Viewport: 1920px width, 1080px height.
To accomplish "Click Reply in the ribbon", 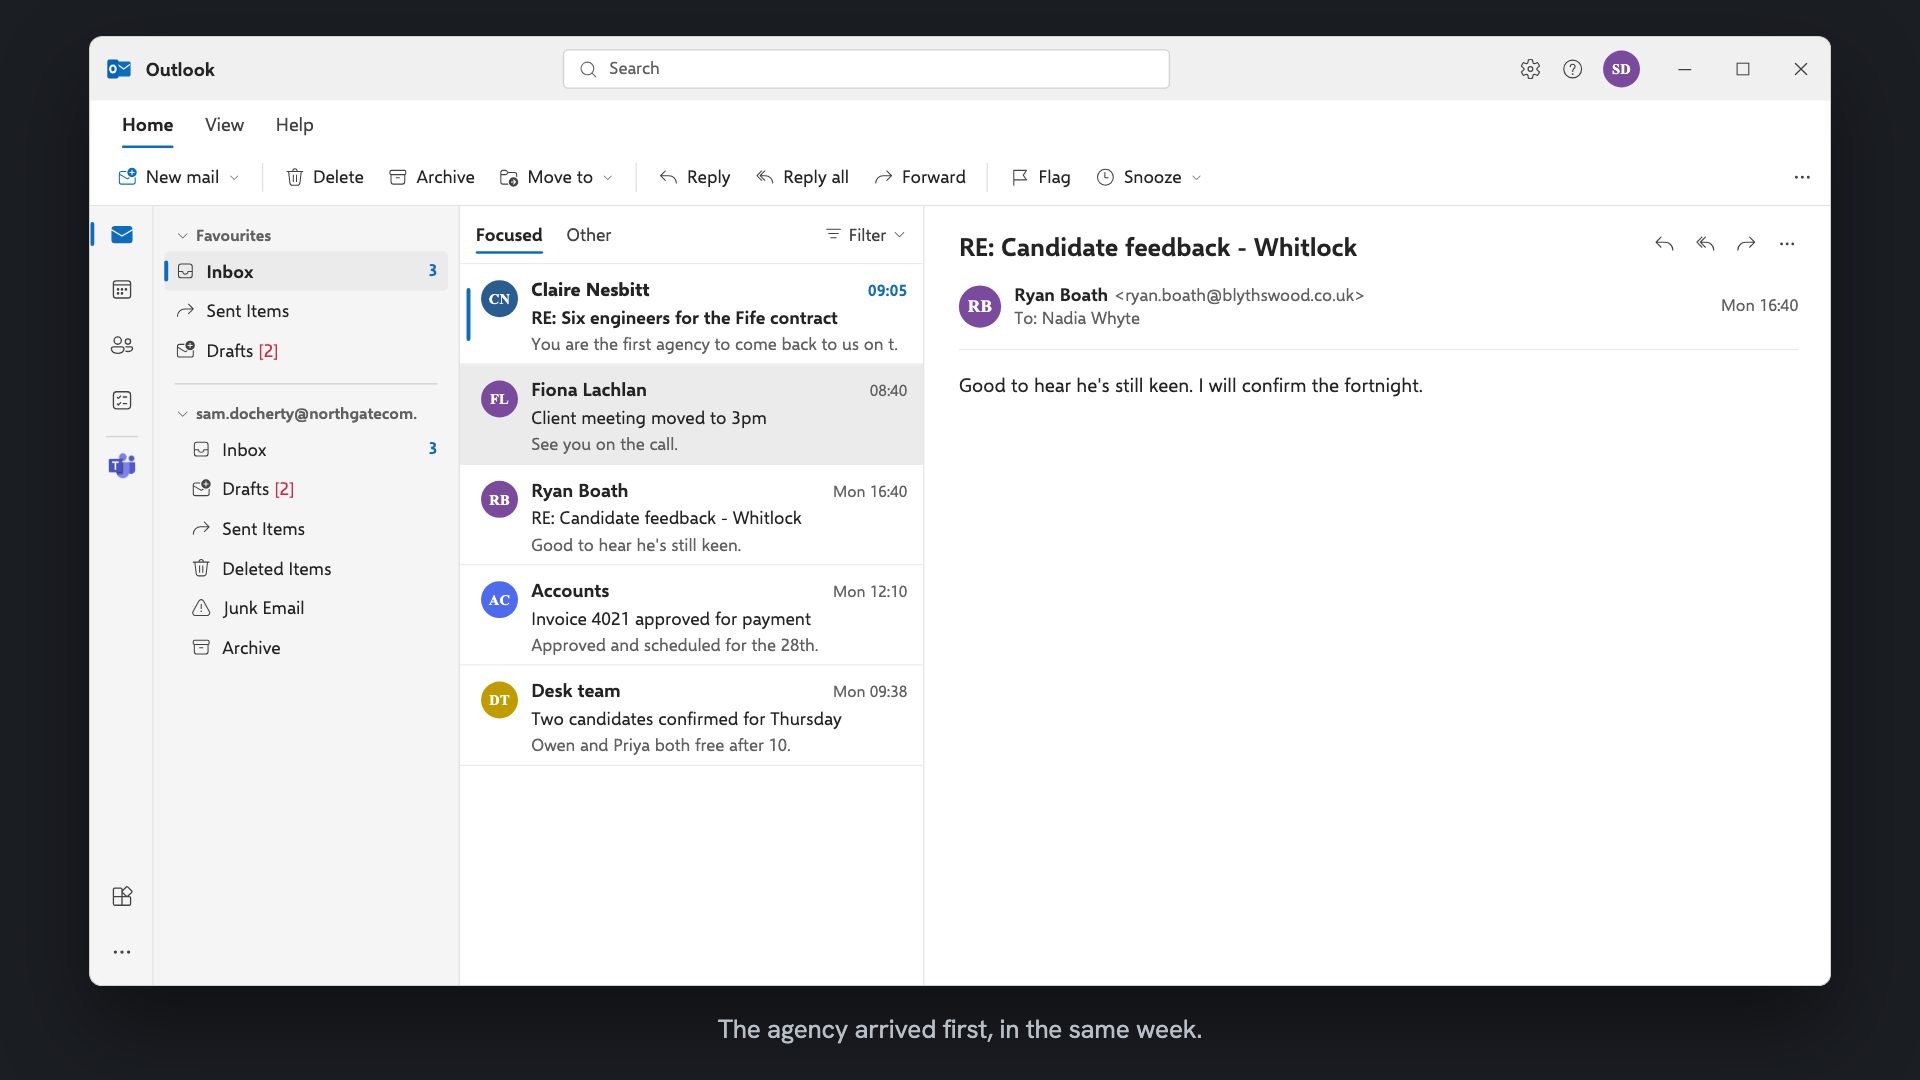I will pyautogui.click(x=695, y=177).
